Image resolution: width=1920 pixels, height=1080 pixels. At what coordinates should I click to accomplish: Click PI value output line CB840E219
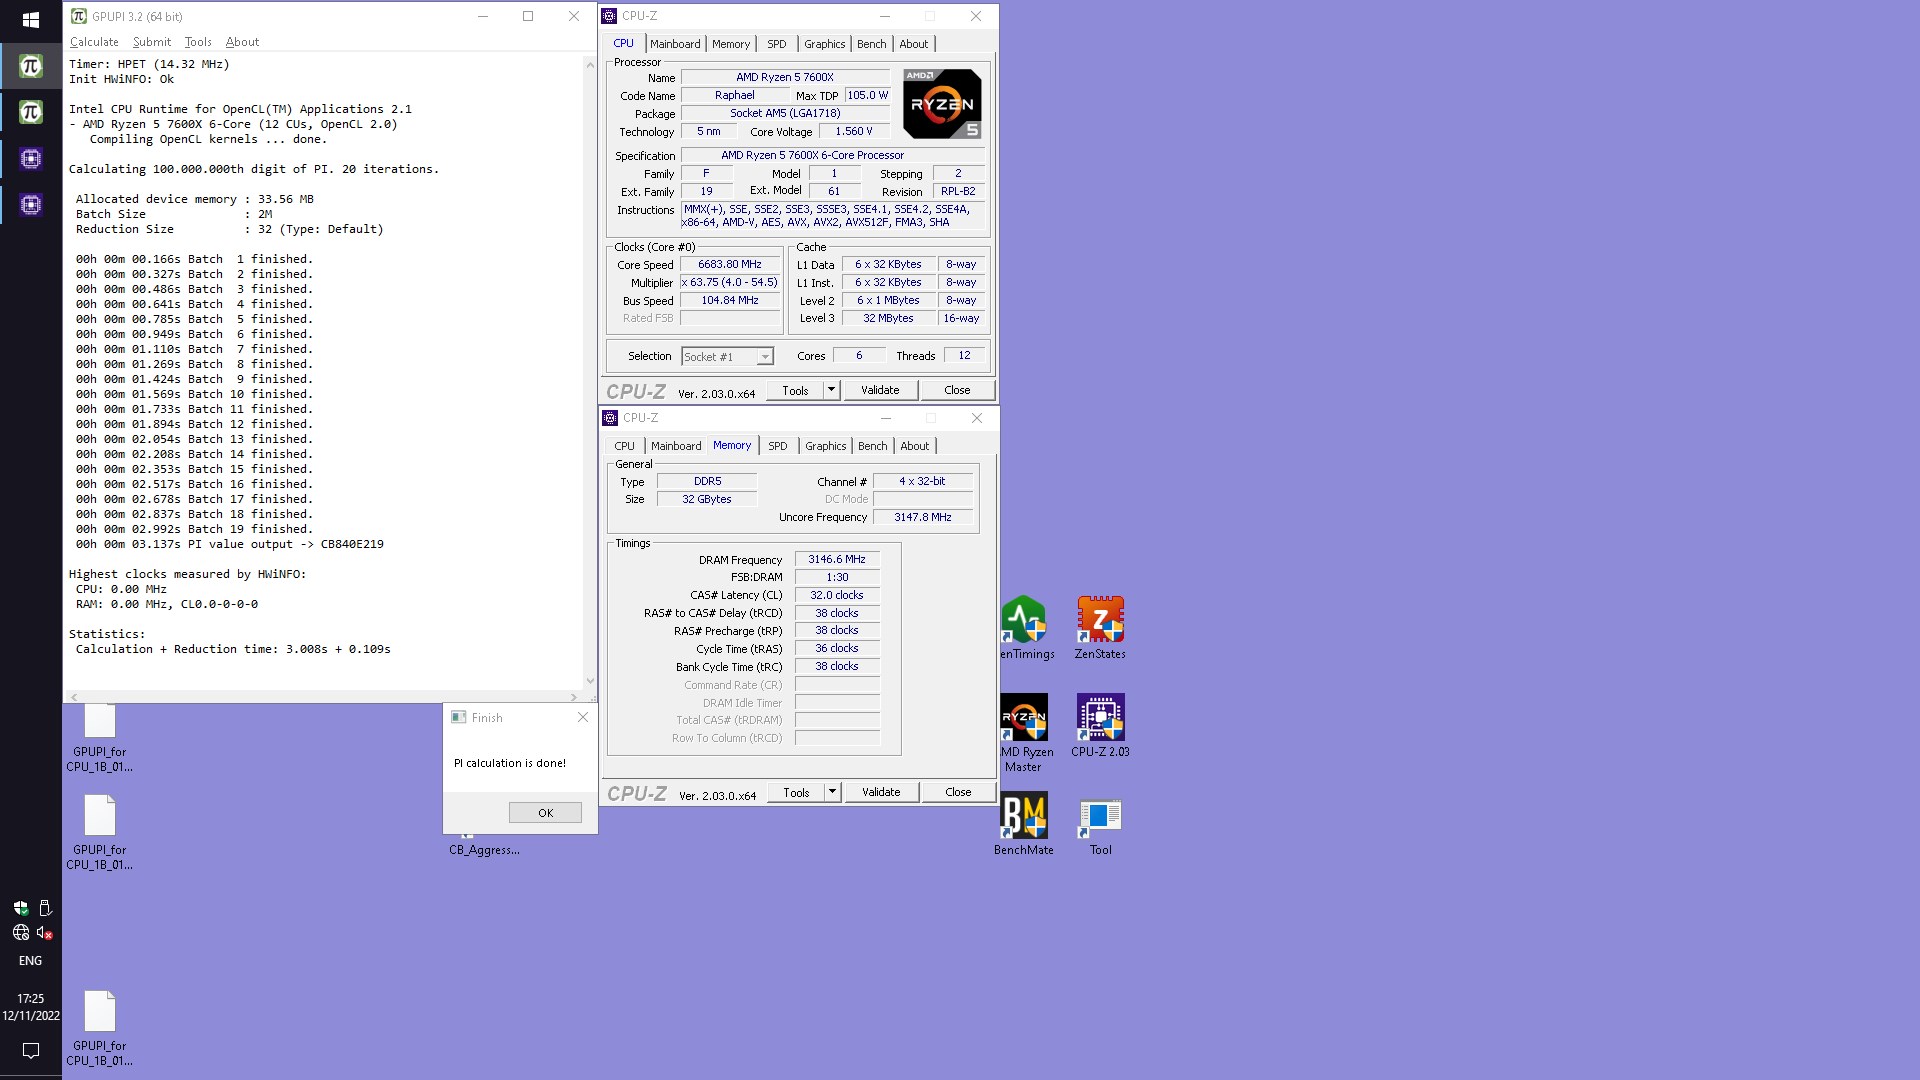click(230, 544)
